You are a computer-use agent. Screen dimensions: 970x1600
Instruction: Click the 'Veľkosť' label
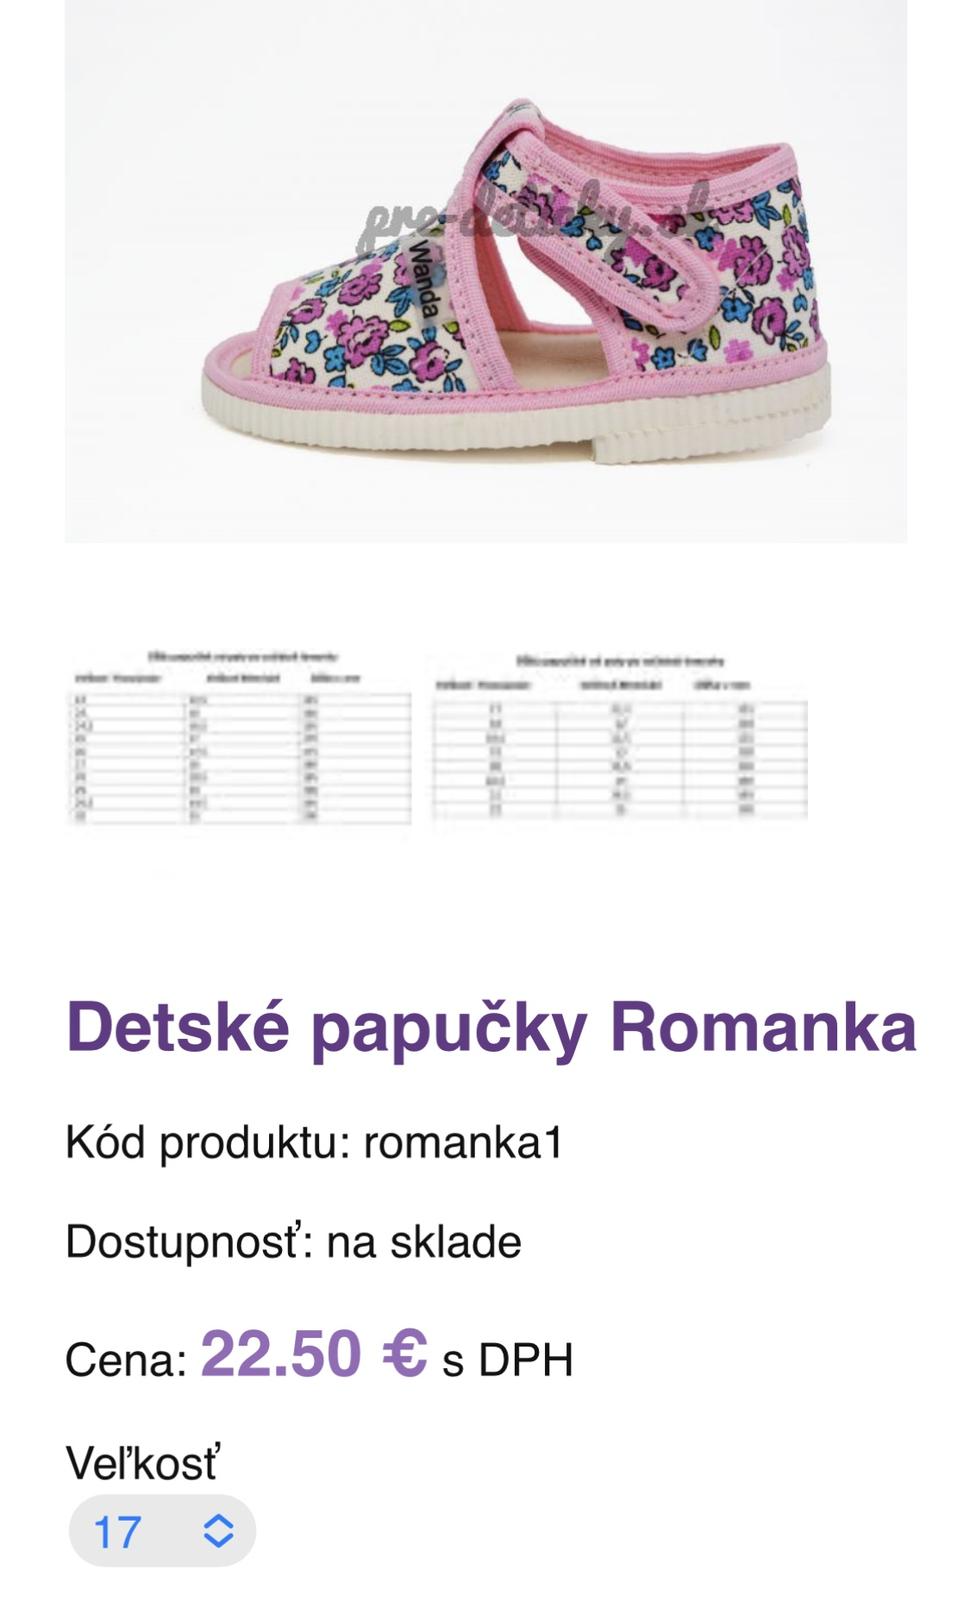pyautogui.click(x=142, y=1463)
